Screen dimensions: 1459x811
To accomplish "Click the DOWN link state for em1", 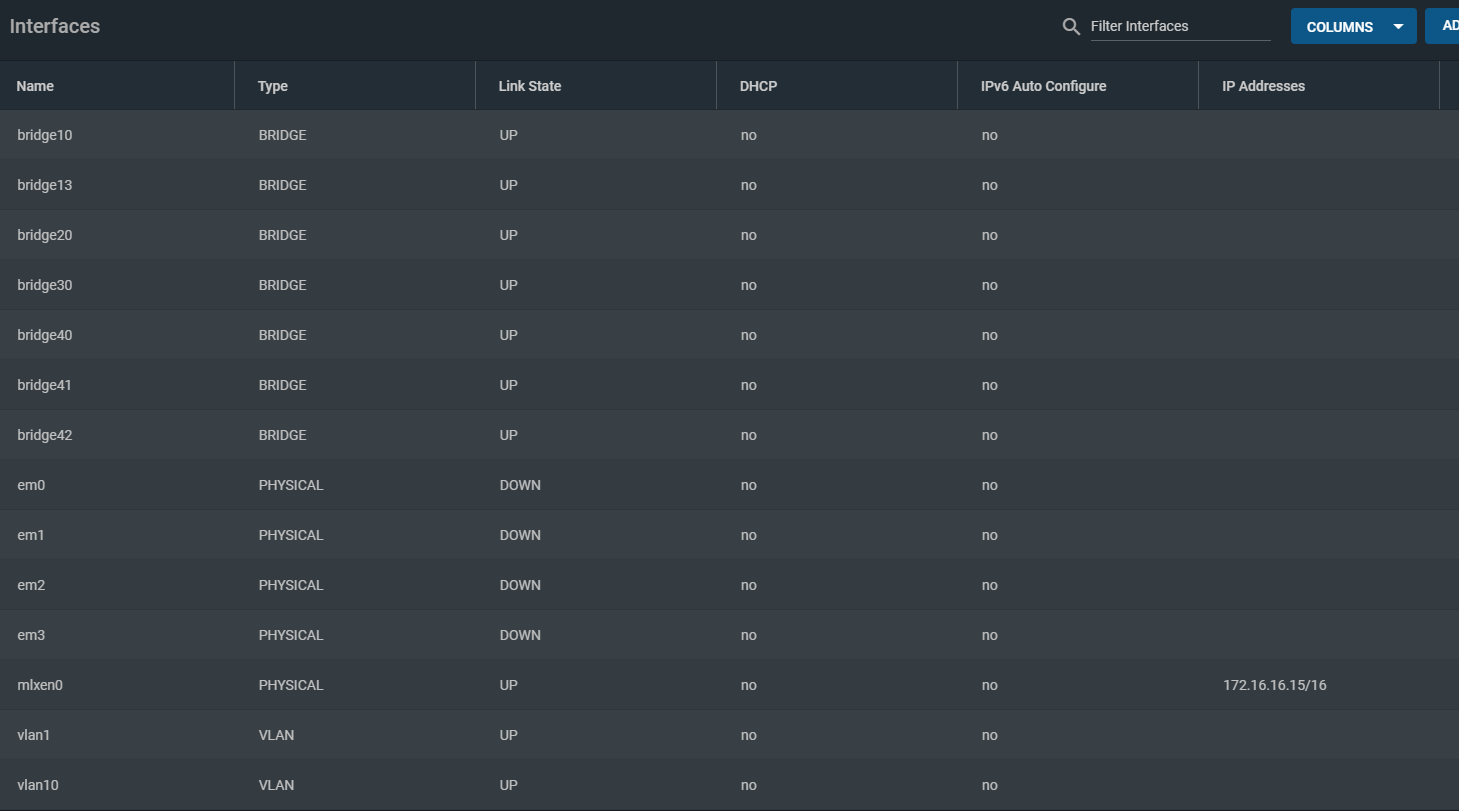I will pyautogui.click(x=520, y=535).
